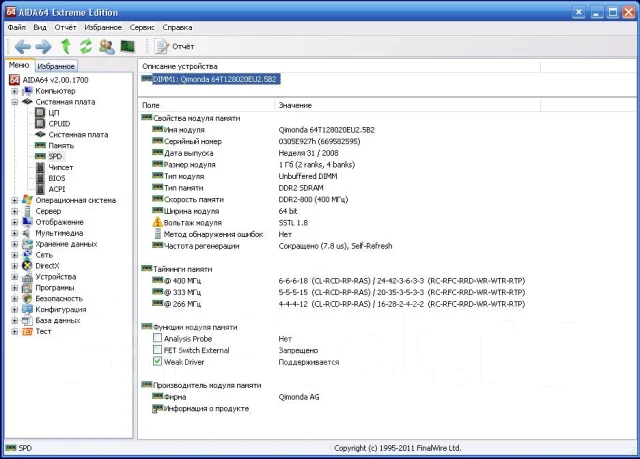Go back with the blue left arrow

pyautogui.click(x=22, y=47)
